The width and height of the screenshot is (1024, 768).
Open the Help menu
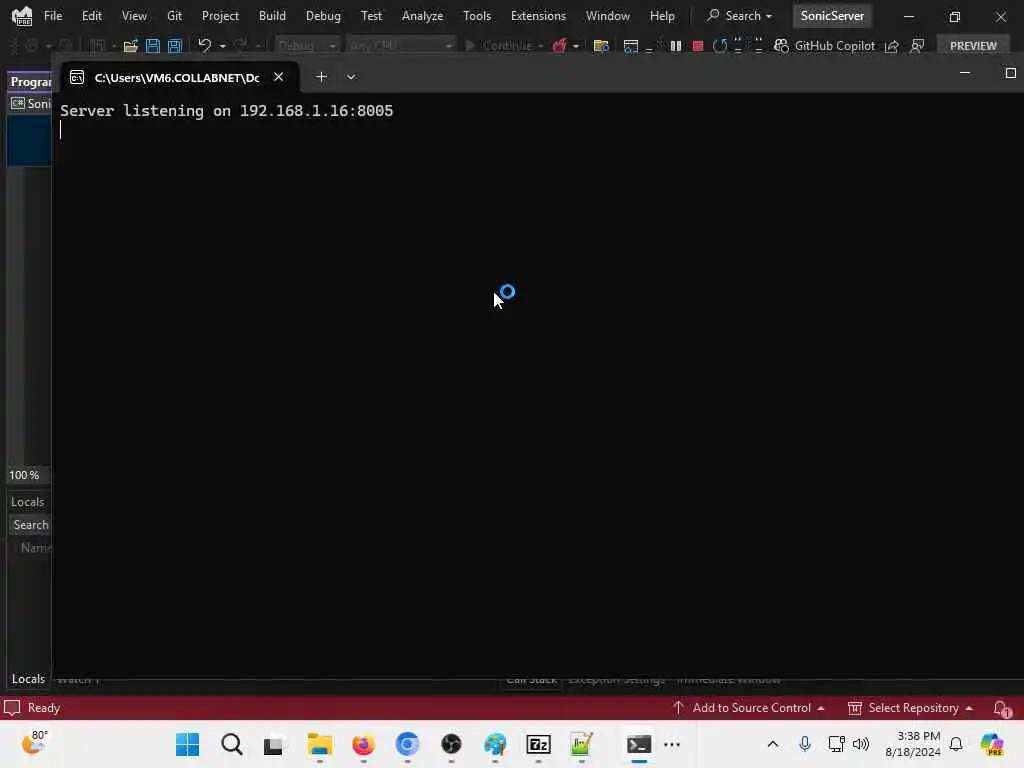click(662, 16)
